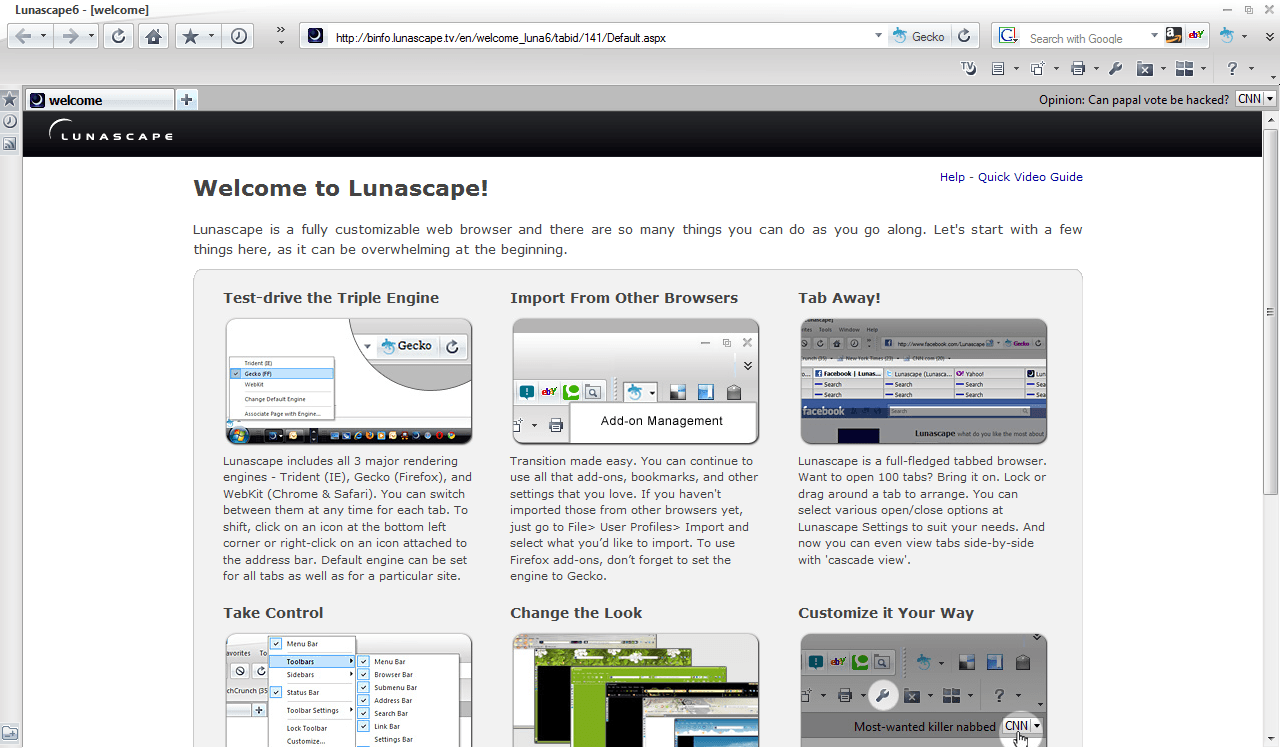This screenshot has width=1280, height=748.
Task: Open History clock icon in navigation toolbar
Action: coord(239,36)
